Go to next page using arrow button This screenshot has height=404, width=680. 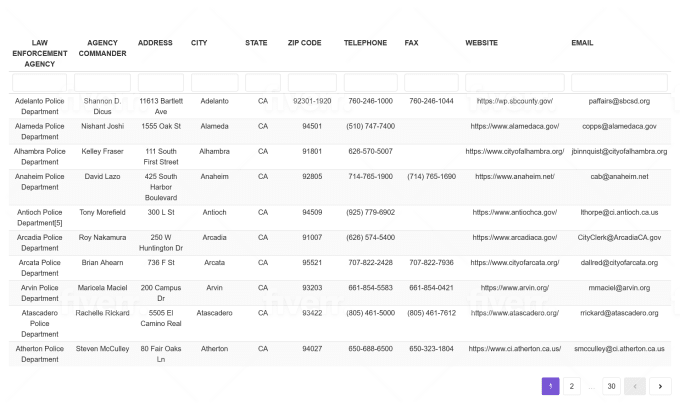(660, 386)
